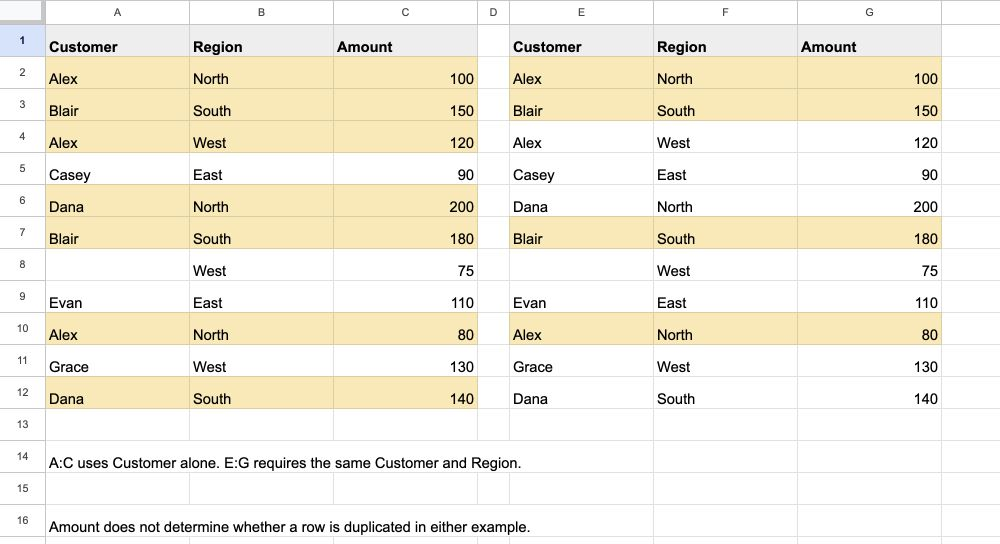Select cell C2 with amount 100
The height and width of the screenshot is (544, 1000).
pos(405,73)
